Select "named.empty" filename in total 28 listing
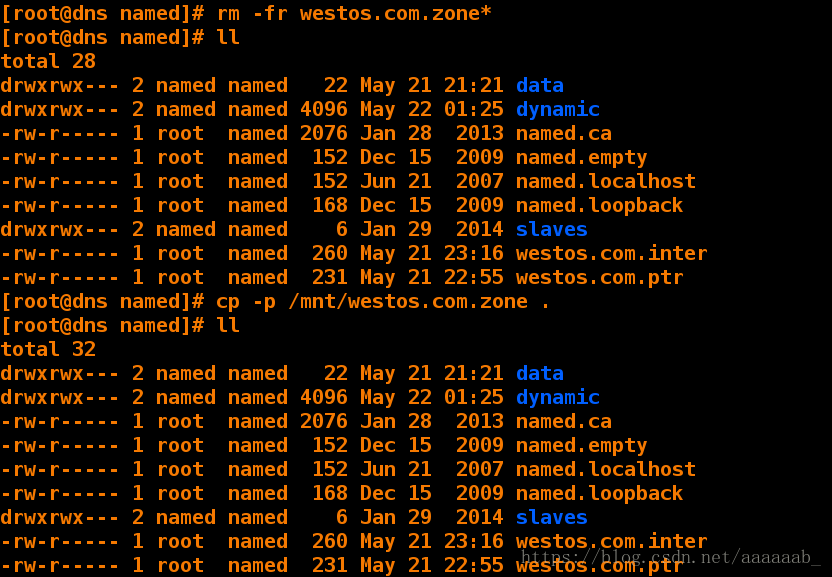This screenshot has width=832, height=577. tap(582, 158)
